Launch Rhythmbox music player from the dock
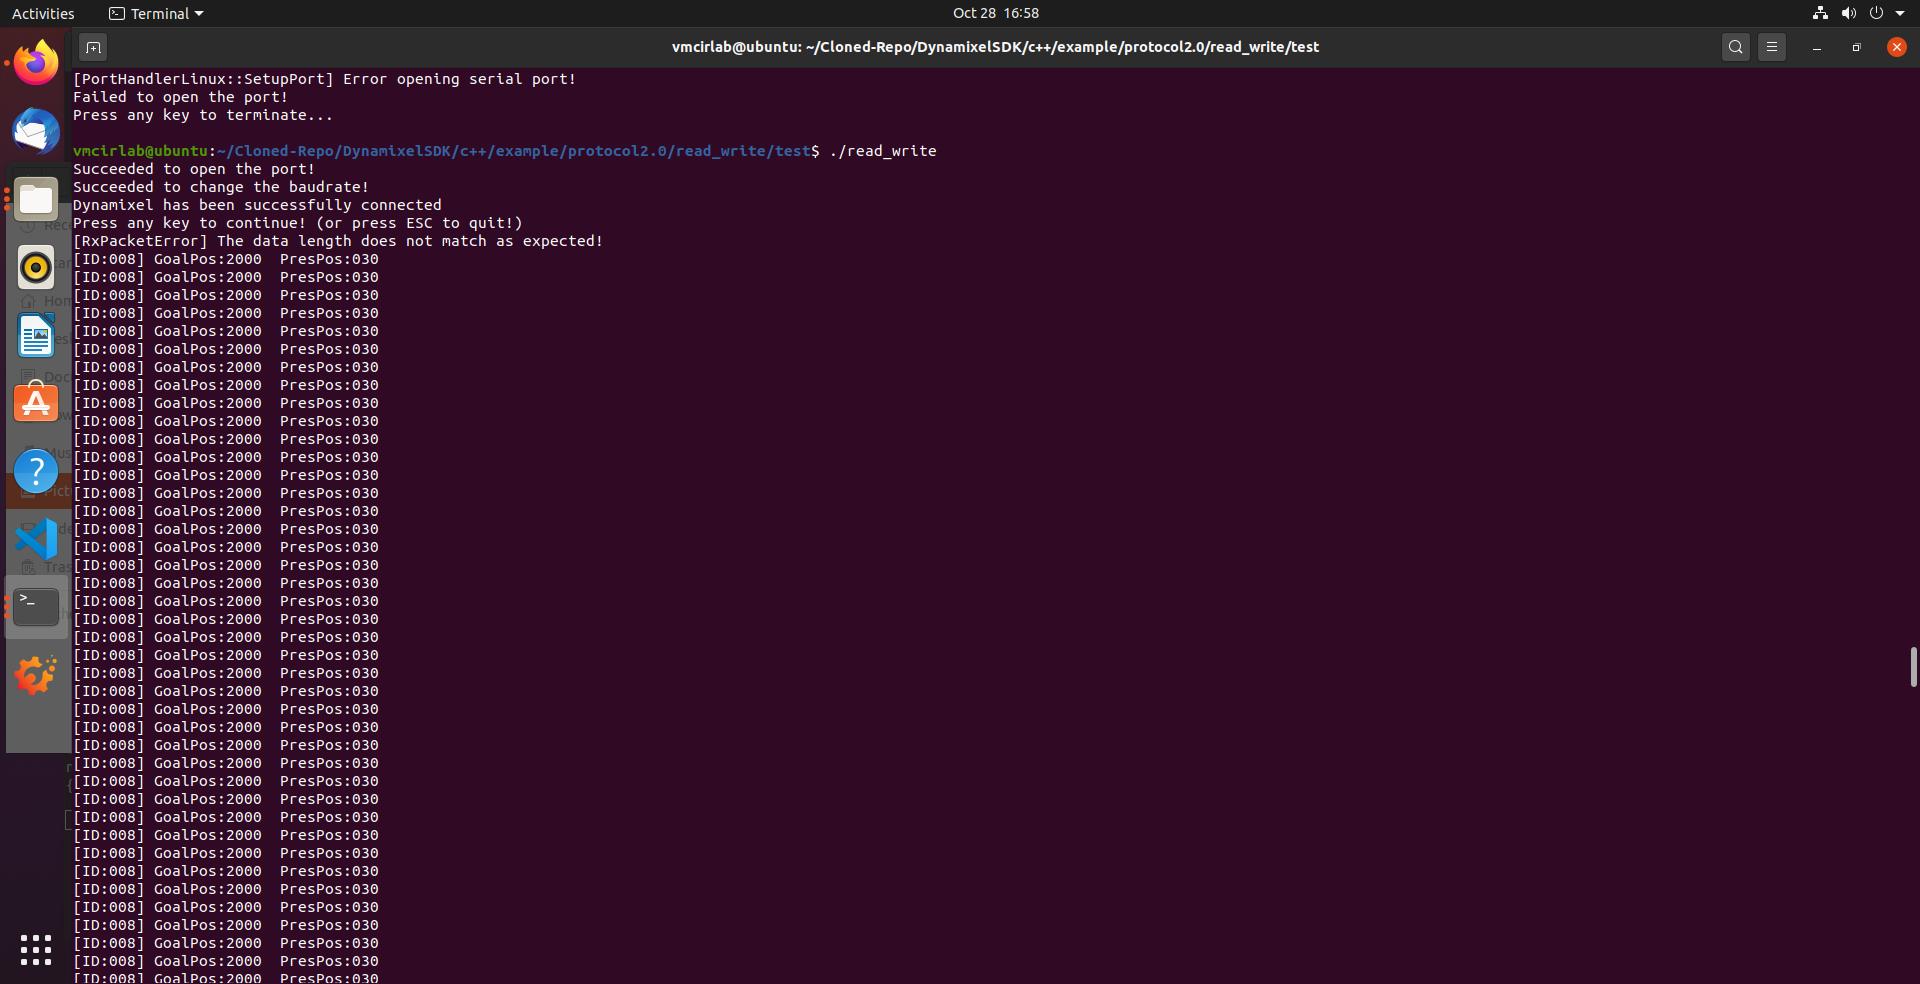The width and height of the screenshot is (1920, 984). point(36,267)
